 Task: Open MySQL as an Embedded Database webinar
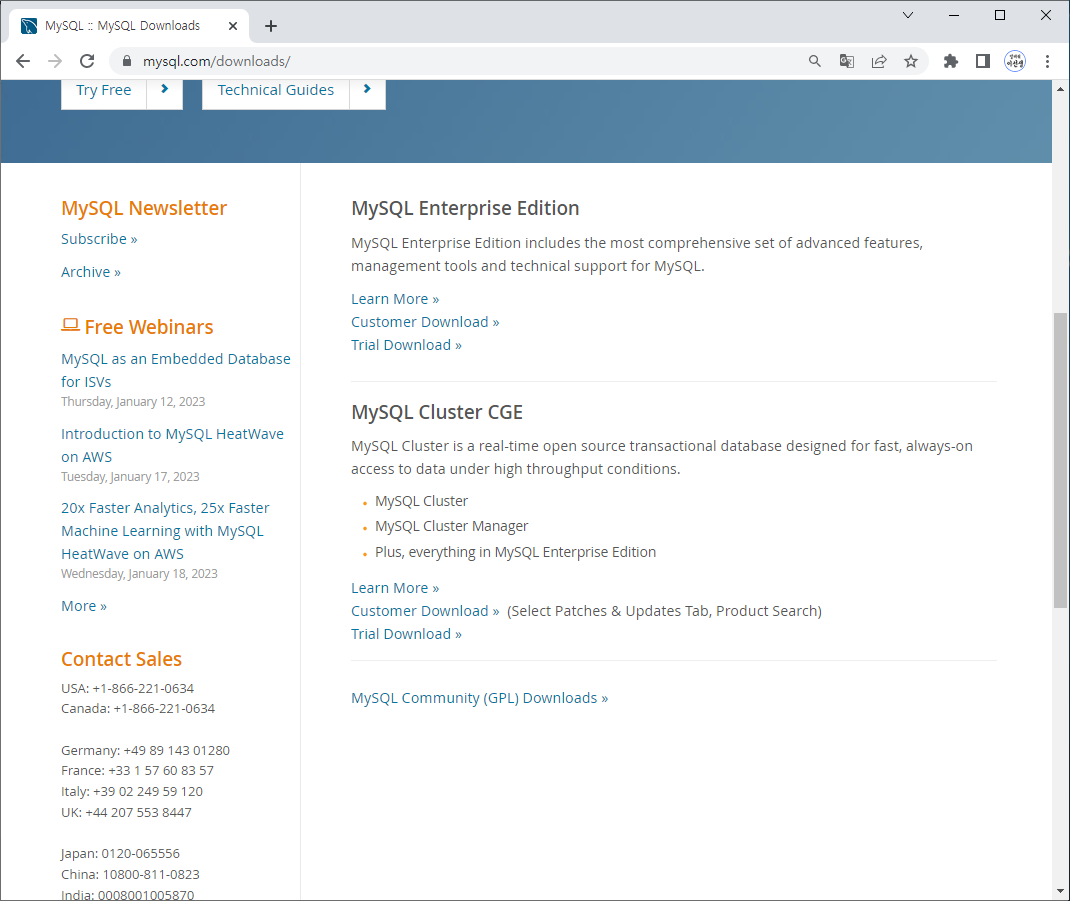point(175,370)
